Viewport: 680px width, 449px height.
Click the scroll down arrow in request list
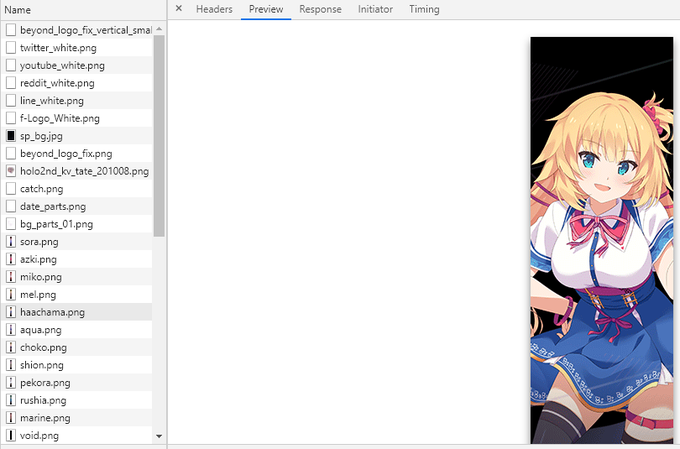(x=159, y=436)
